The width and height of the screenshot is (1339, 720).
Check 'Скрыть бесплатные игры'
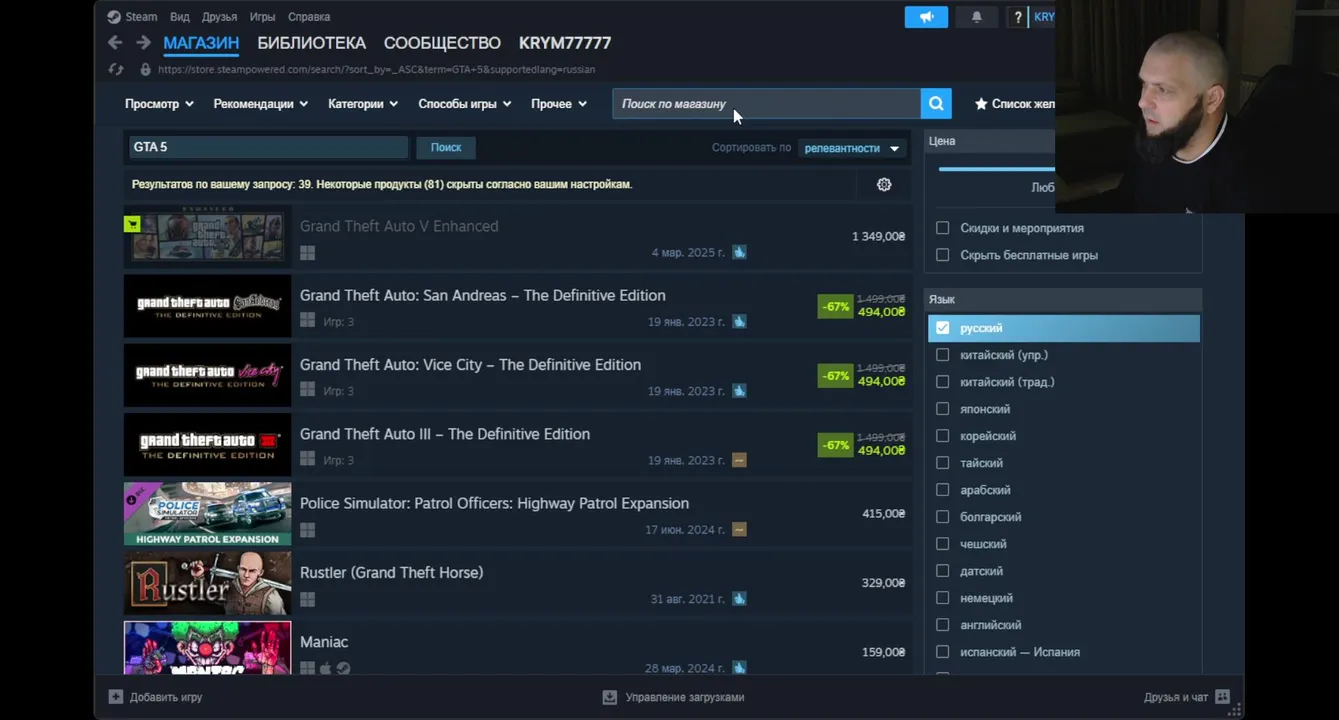pyautogui.click(x=942, y=255)
